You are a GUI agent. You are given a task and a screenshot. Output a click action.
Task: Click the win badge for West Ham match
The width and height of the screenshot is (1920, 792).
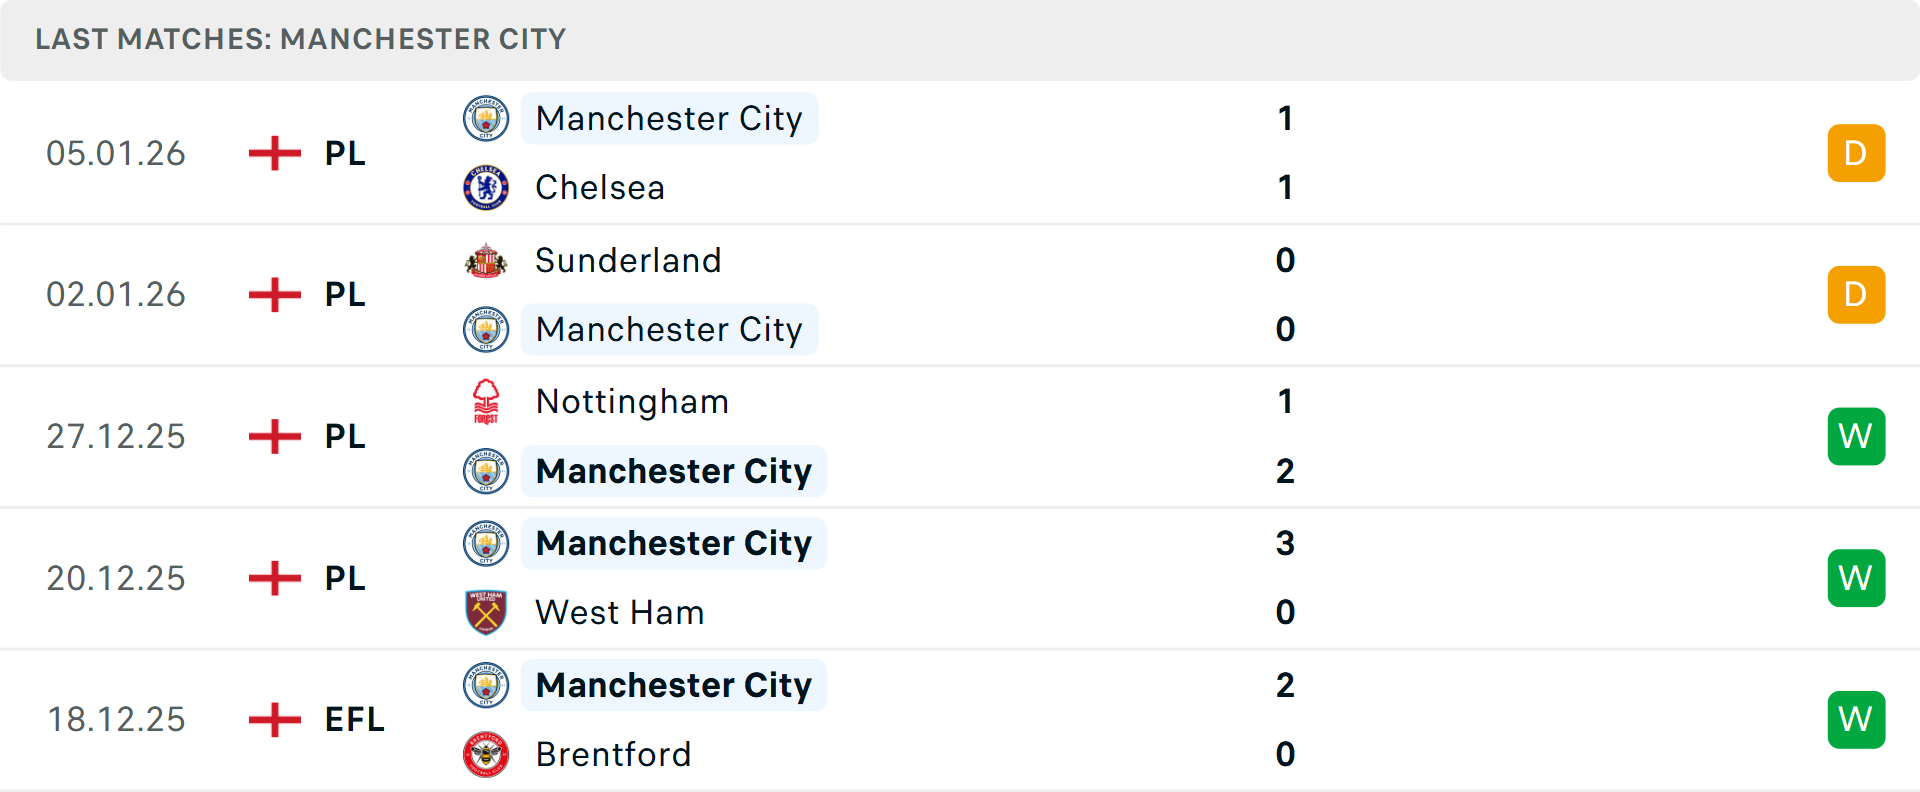click(x=1856, y=578)
